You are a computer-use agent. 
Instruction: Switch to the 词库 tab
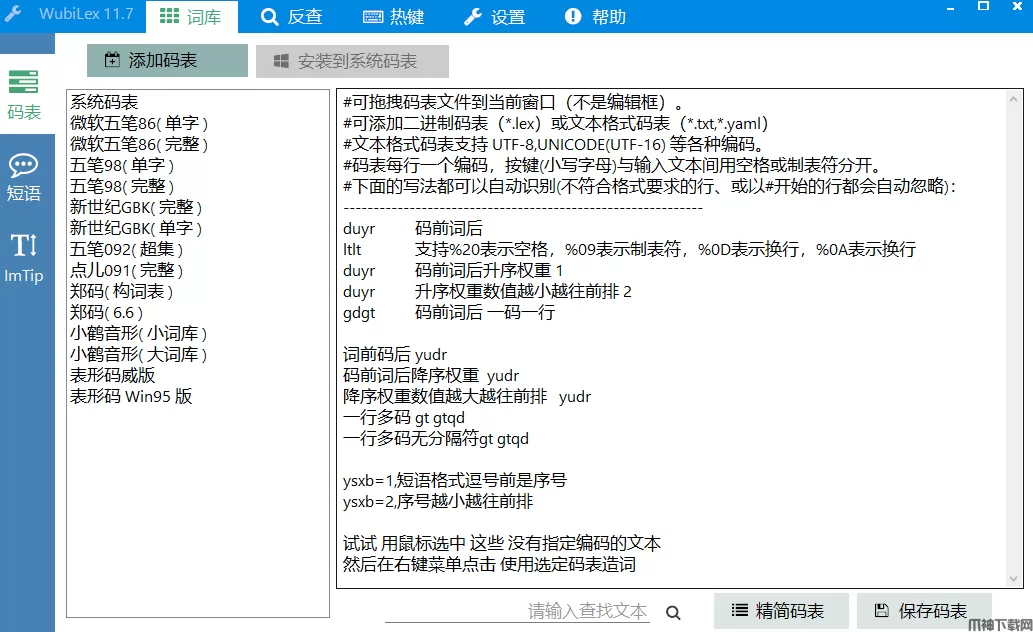192,16
